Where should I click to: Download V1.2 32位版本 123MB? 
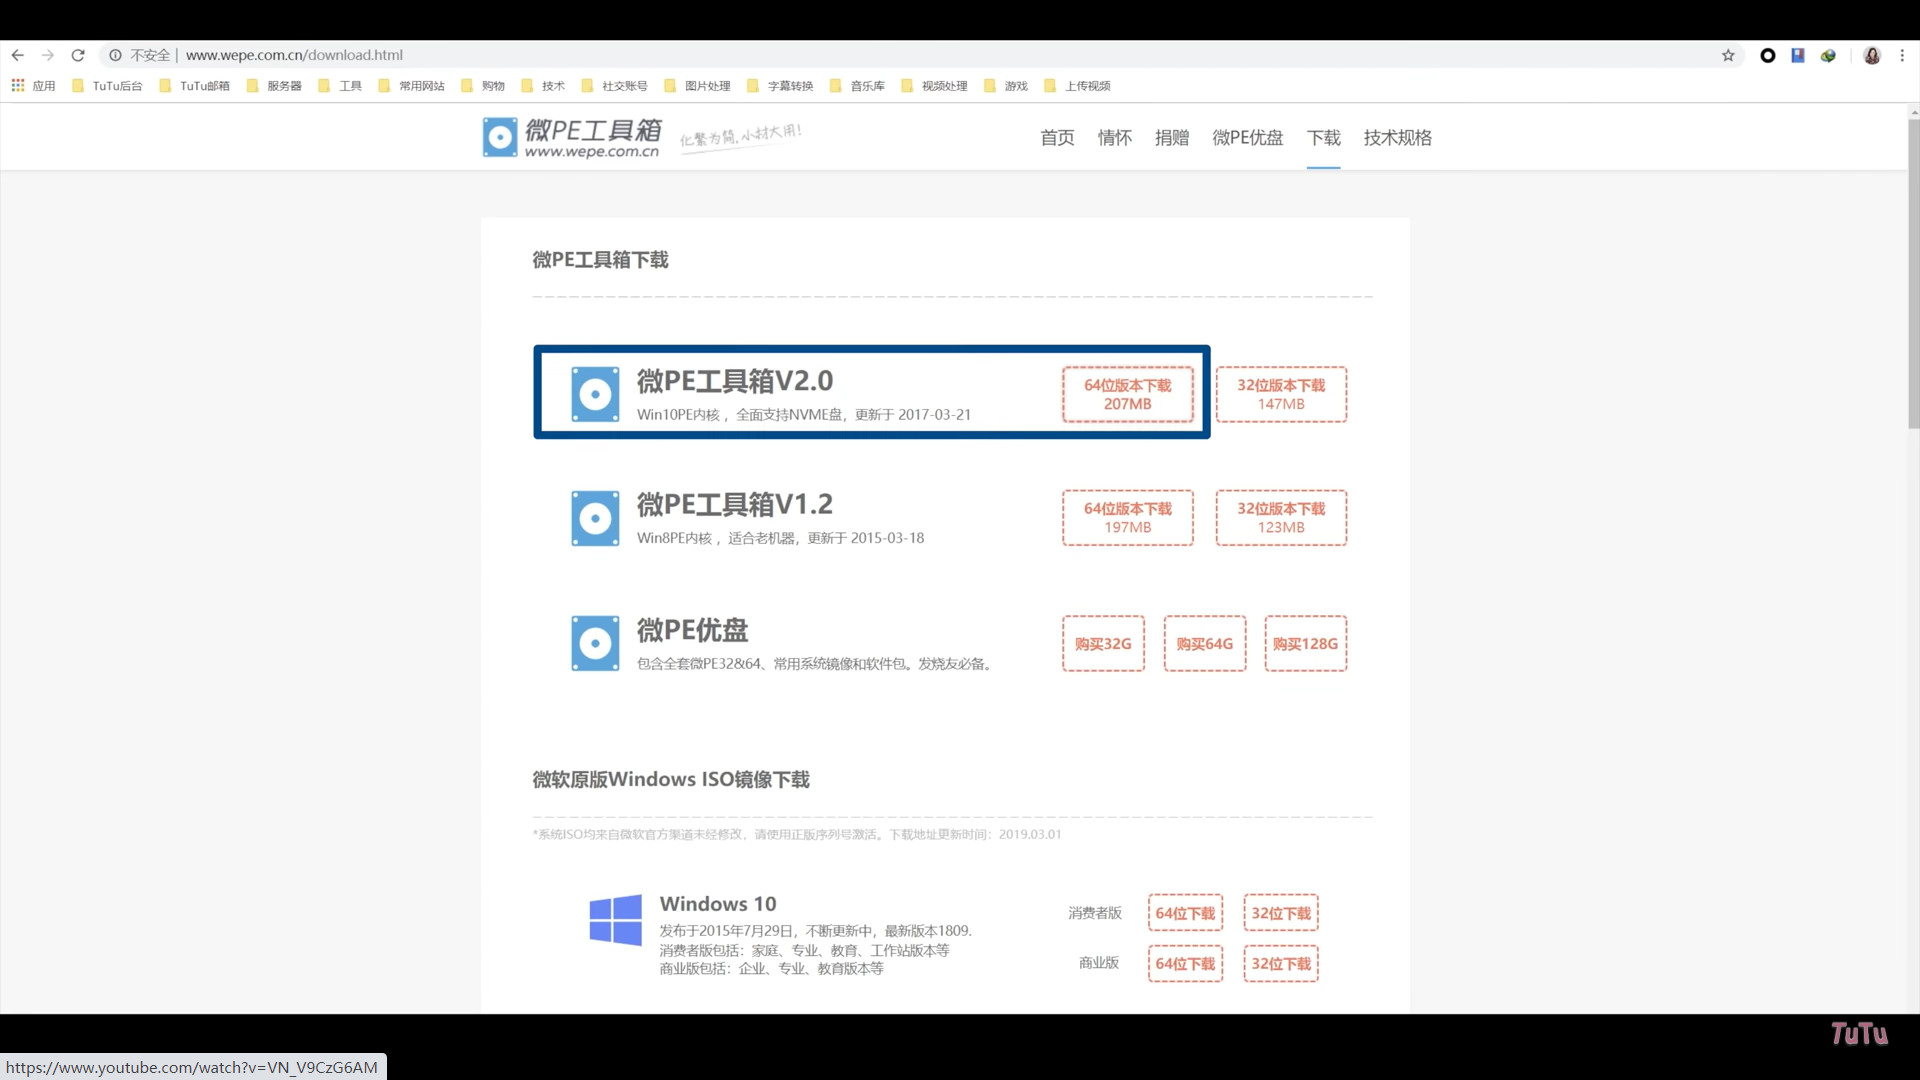click(x=1281, y=518)
